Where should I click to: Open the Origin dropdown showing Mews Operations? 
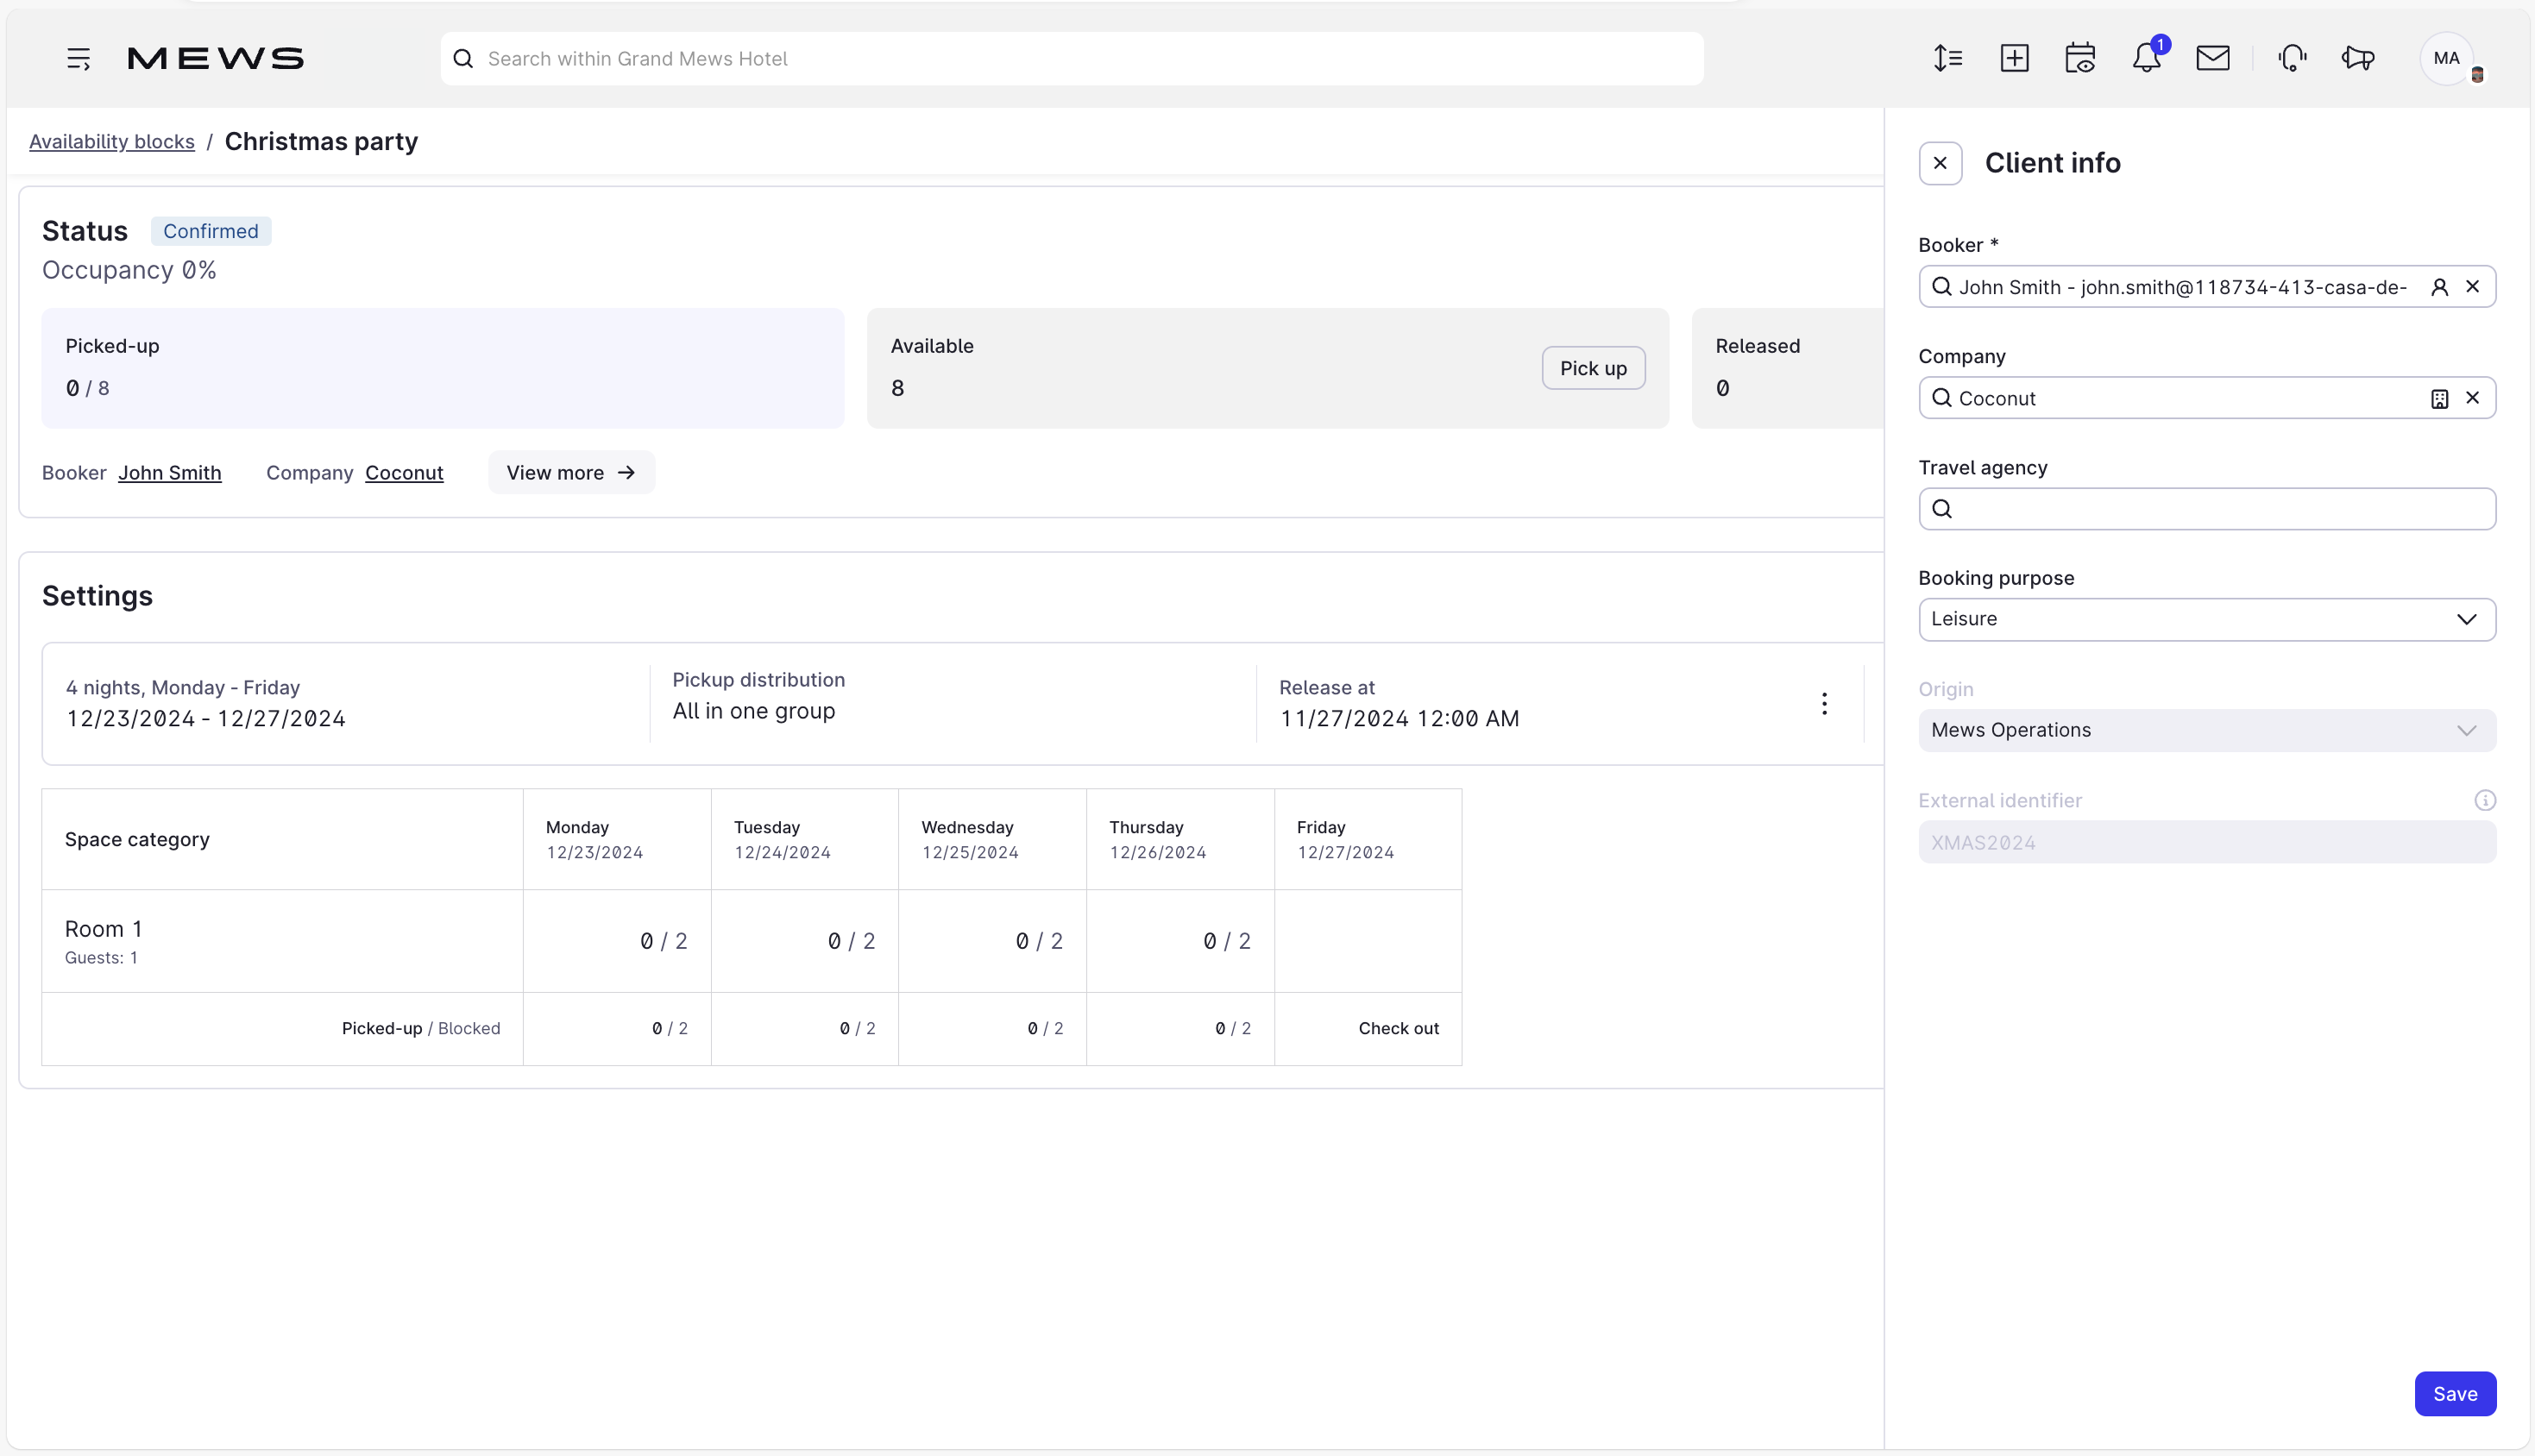(2466, 729)
